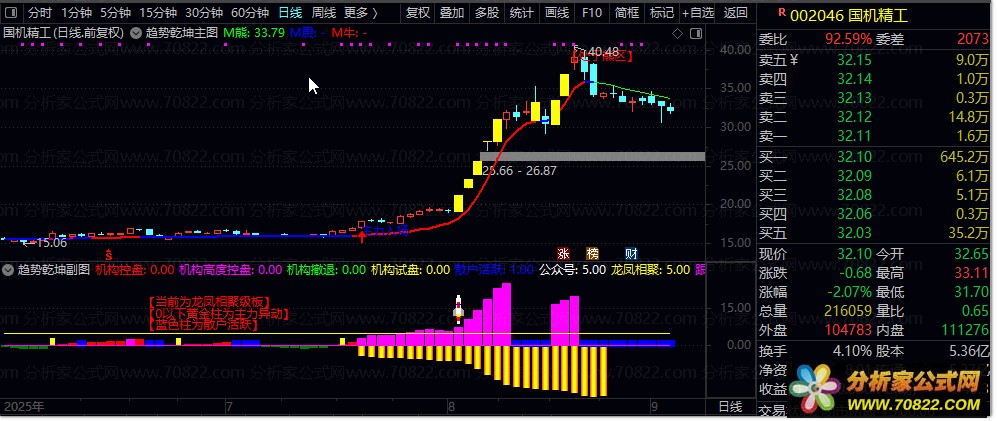Select the 买五 32.03 bid row

(x=875, y=233)
